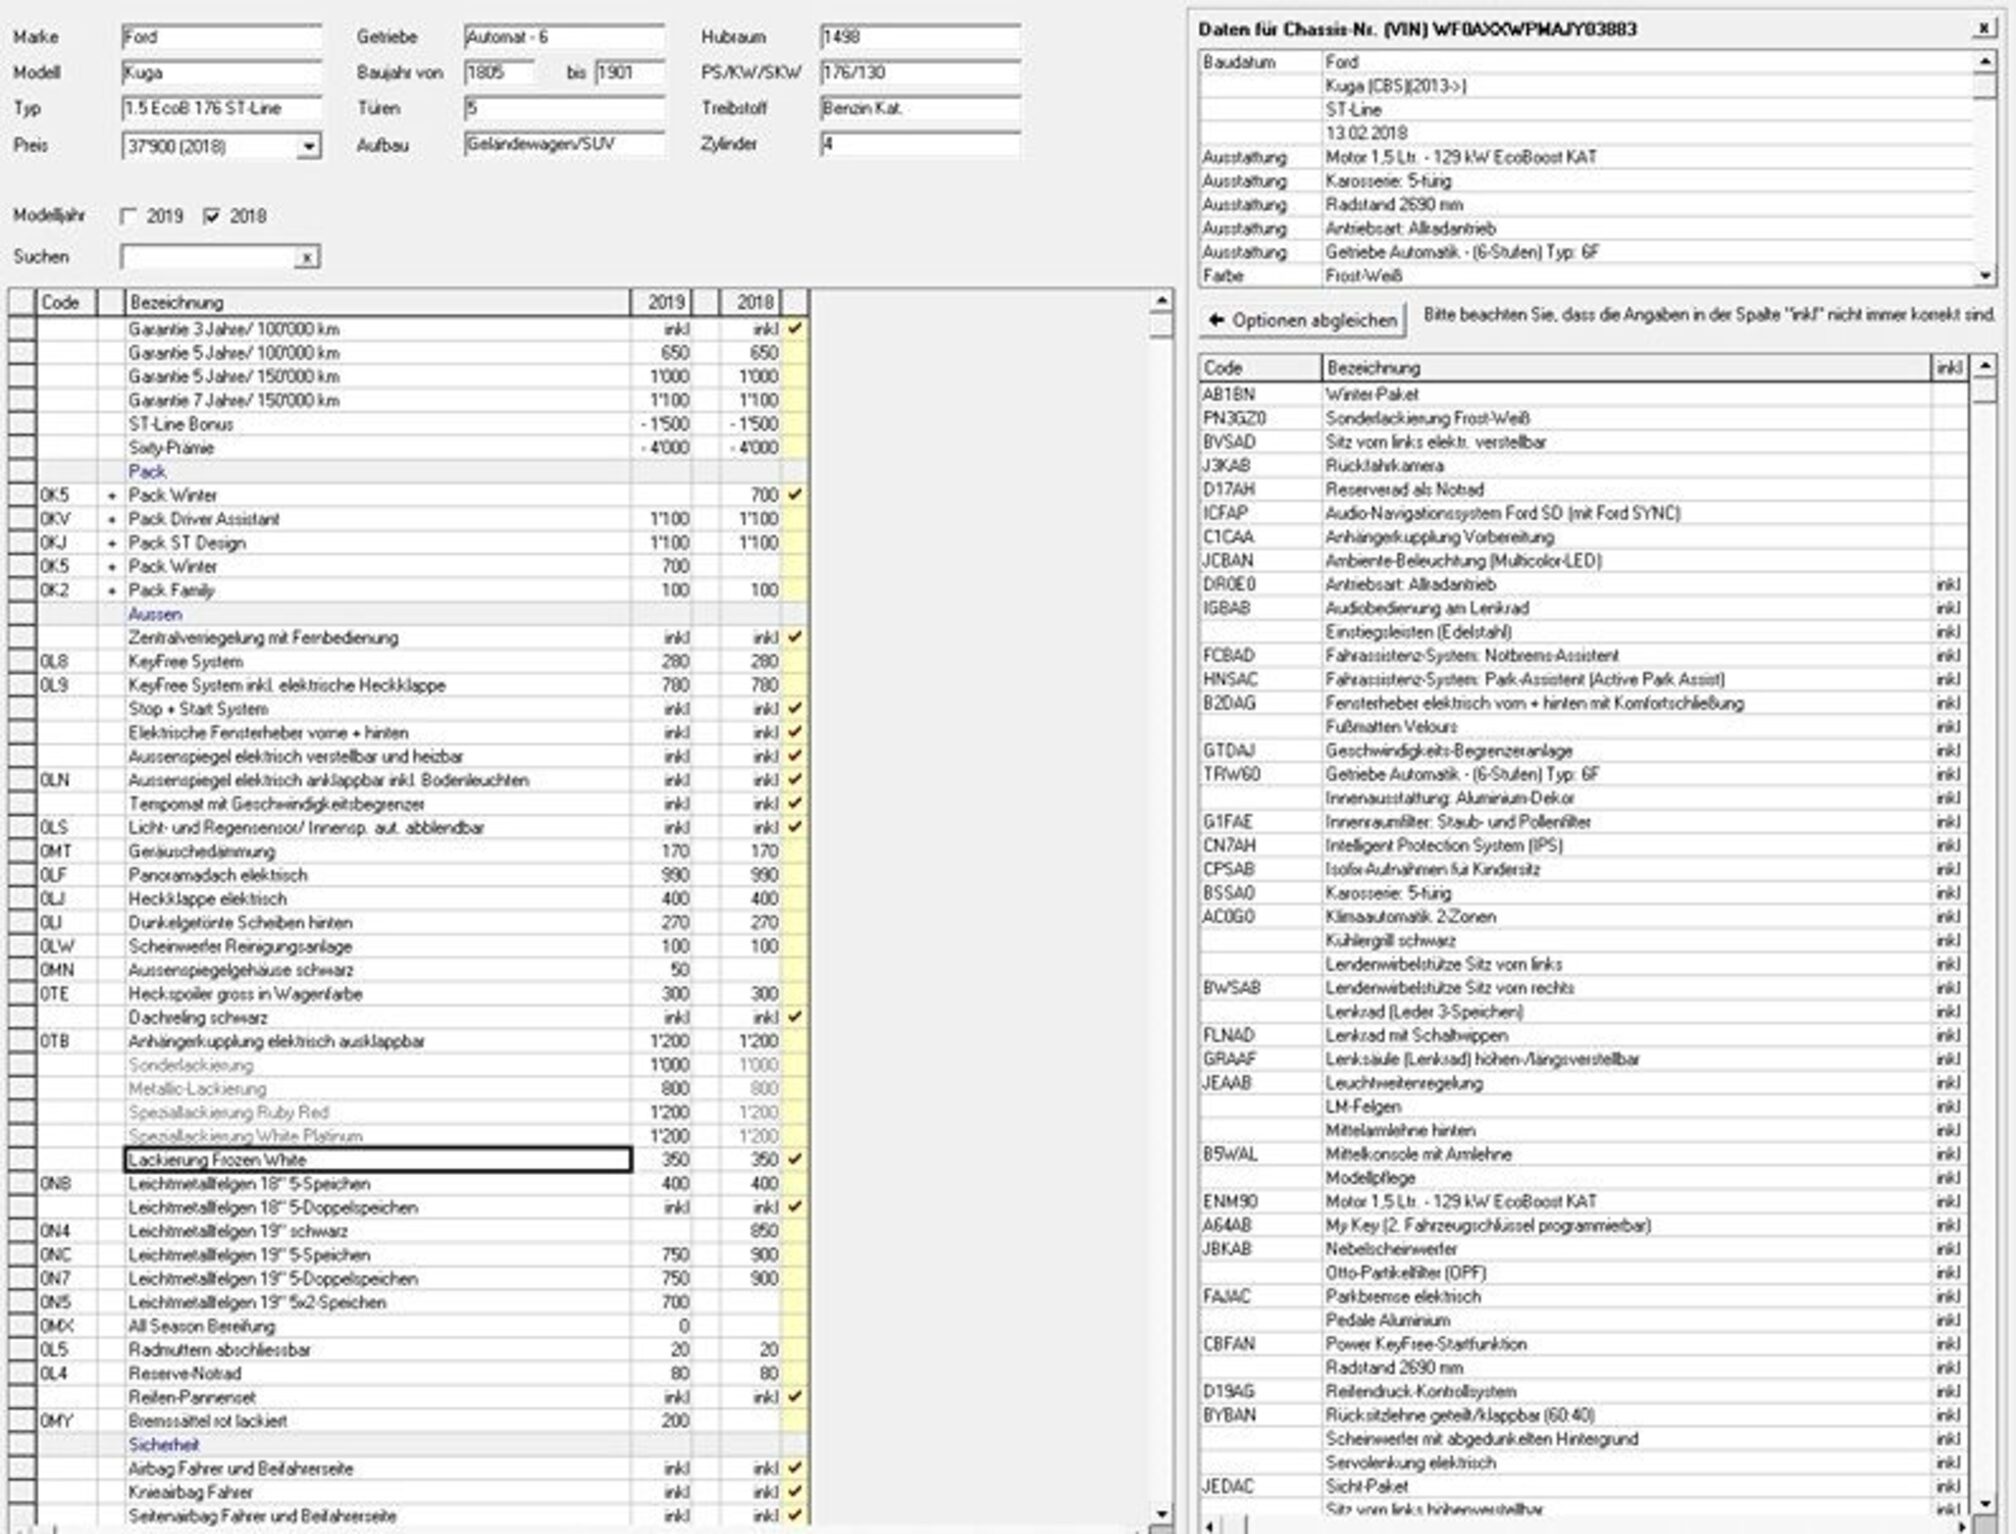The width and height of the screenshot is (2016, 1534).
Task: Click down arrow of Baudatum list scrollbar
Action: tap(1984, 275)
